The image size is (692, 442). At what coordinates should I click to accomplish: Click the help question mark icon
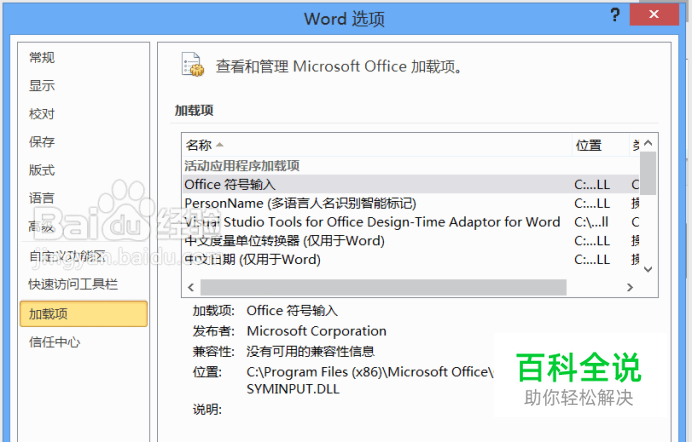pos(615,15)
